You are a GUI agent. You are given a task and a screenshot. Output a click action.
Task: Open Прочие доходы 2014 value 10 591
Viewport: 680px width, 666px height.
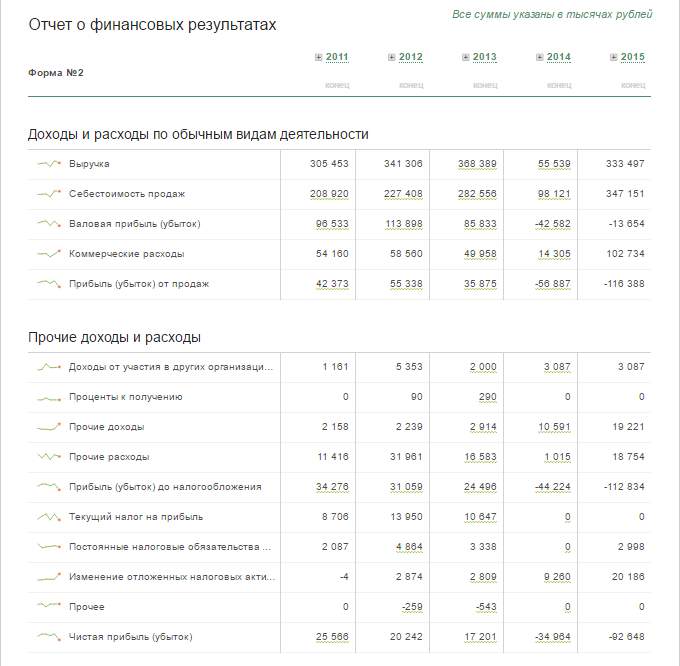tap(555, 427)
